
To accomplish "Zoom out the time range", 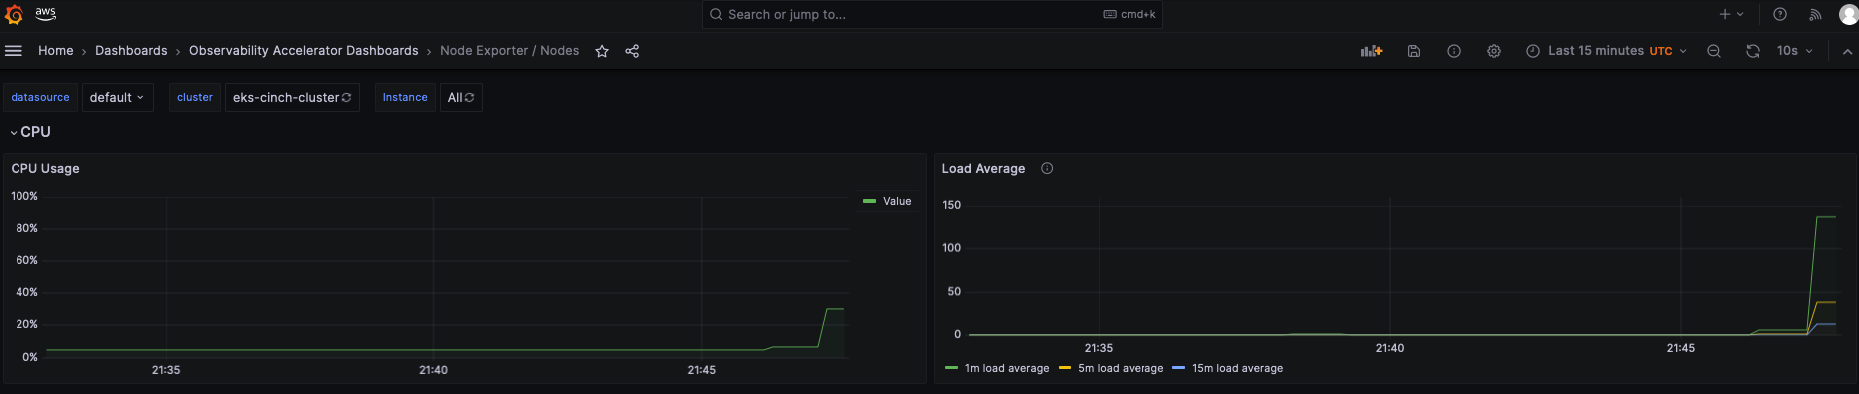I will click(1714, 51).
